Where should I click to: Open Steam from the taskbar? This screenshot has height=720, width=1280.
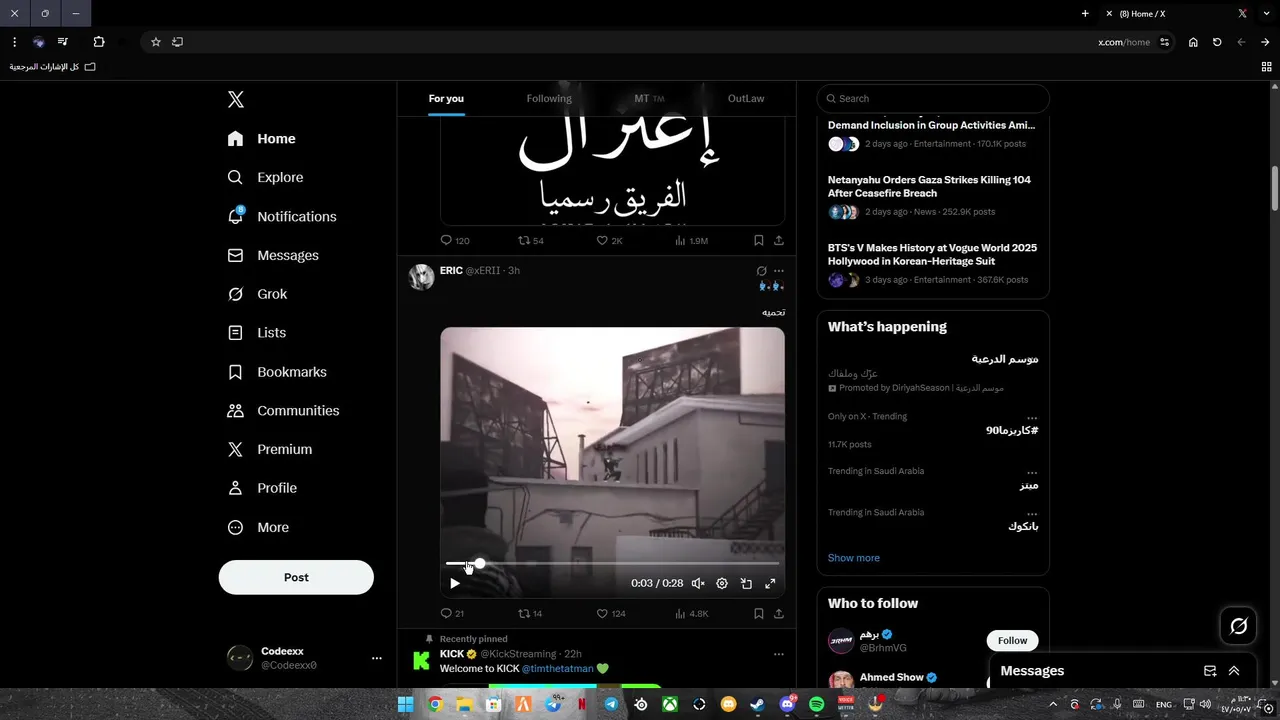[758, 705]
